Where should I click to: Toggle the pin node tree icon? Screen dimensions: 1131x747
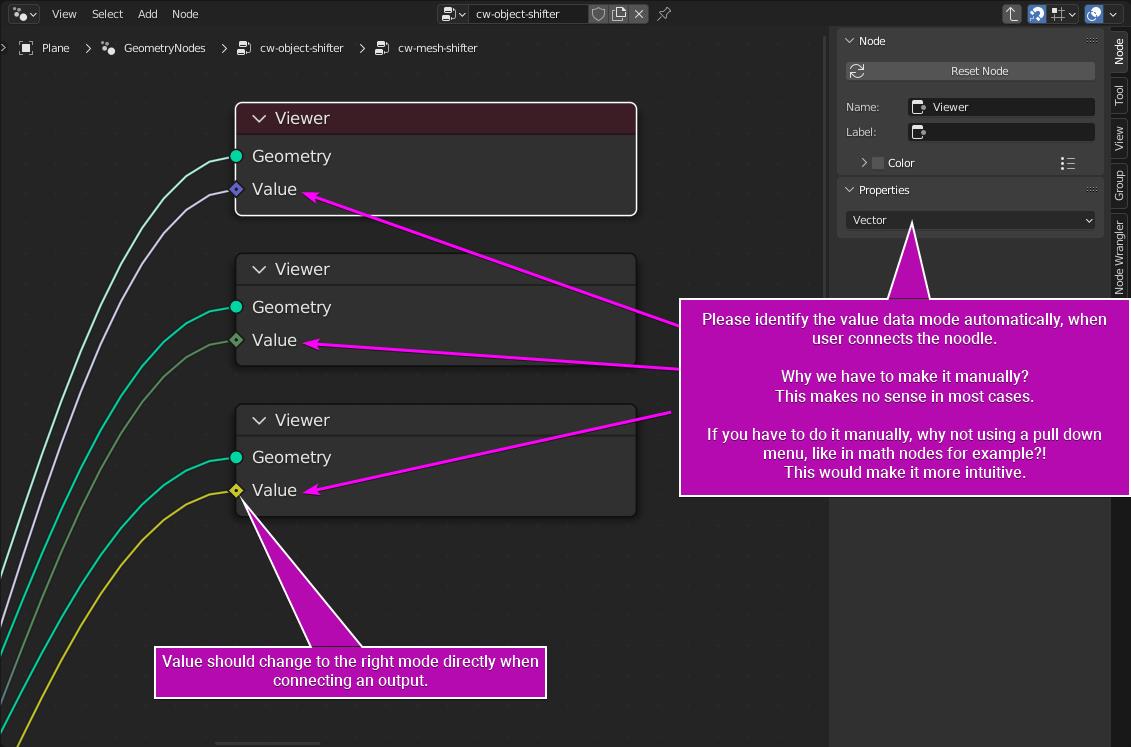(664, 14)
